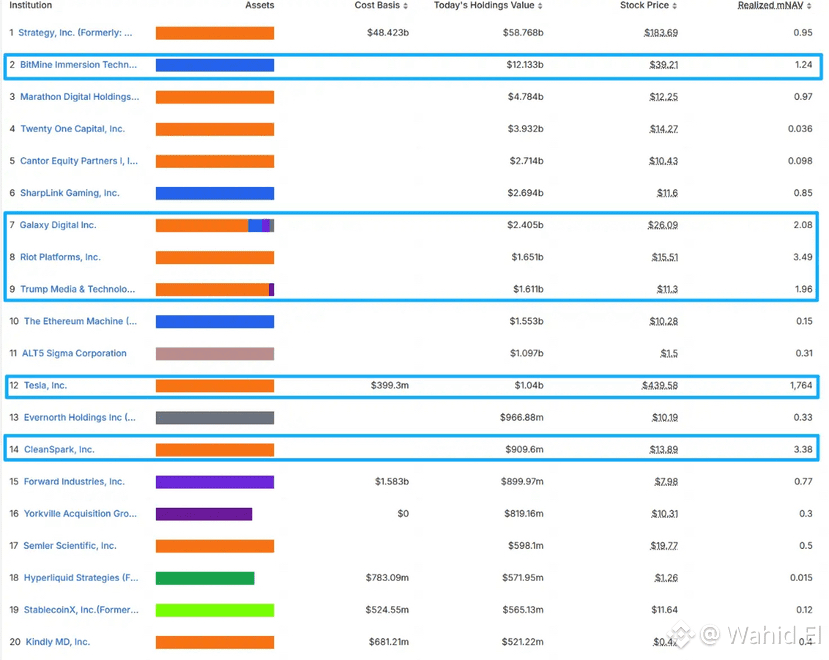Open Trump Media & Technolo... link
The height and width of the screenshot is (660, 829).
pyautogui.click(x=78, y=289)
